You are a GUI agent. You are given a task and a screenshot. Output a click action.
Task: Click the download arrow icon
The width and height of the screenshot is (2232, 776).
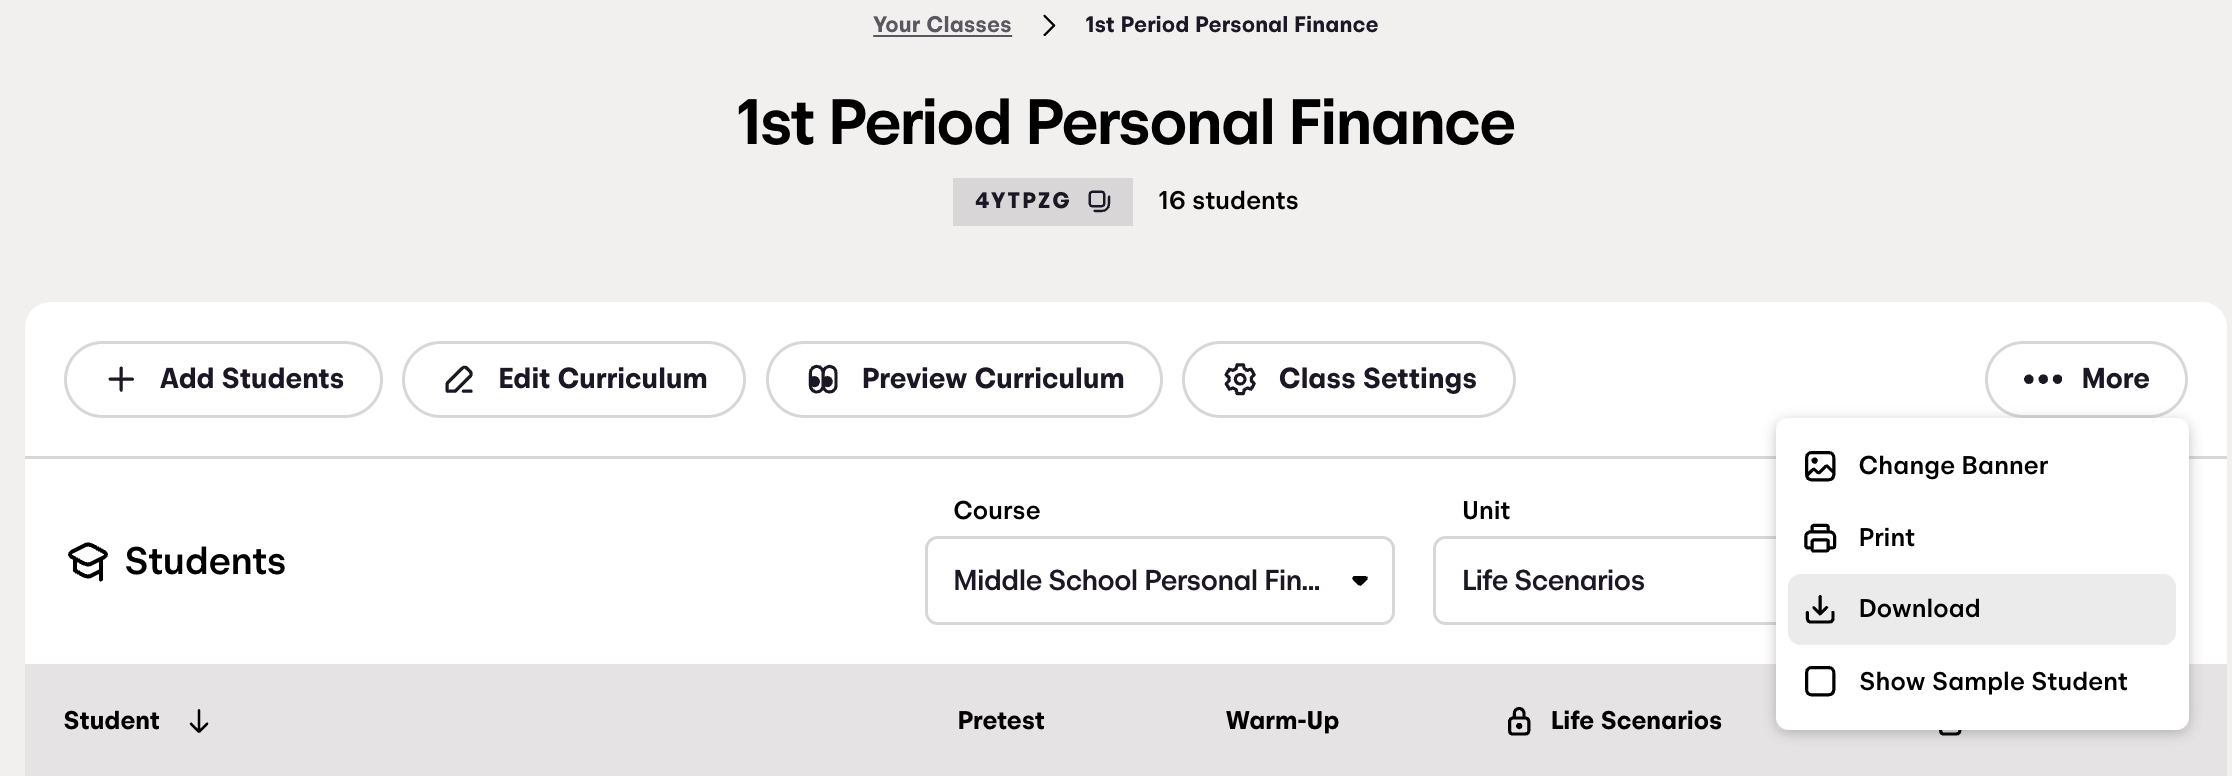click(1820, 609)
